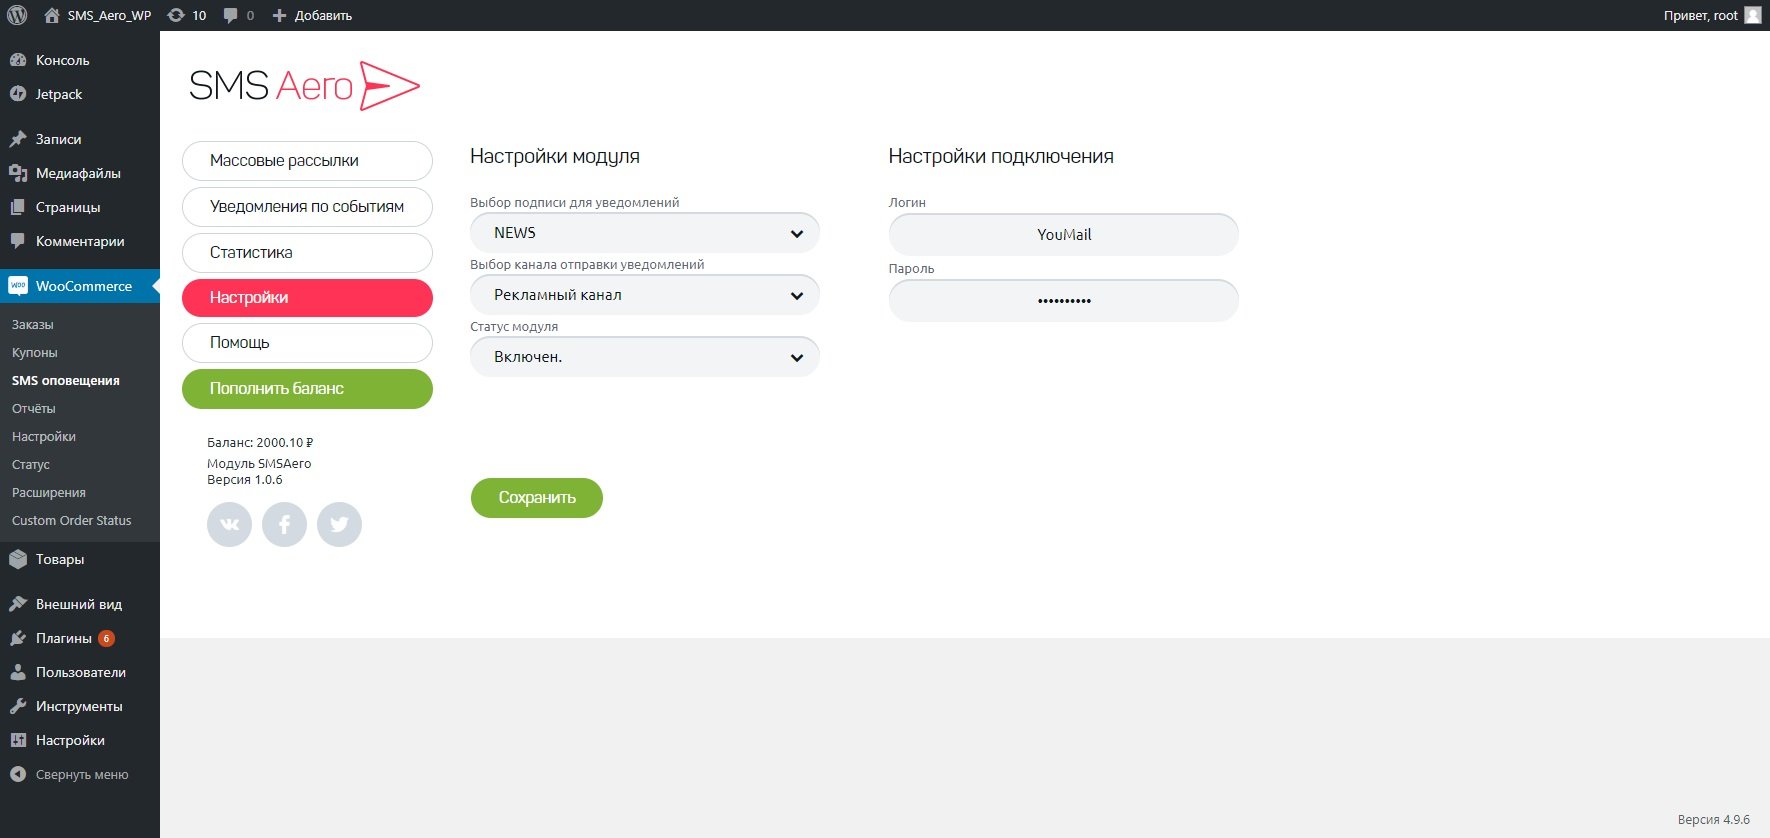Expand the Рекламный канал dropdown
The height and width of the screenshot is (838, 1770).
pyautogui.click(x=645, y=295)
